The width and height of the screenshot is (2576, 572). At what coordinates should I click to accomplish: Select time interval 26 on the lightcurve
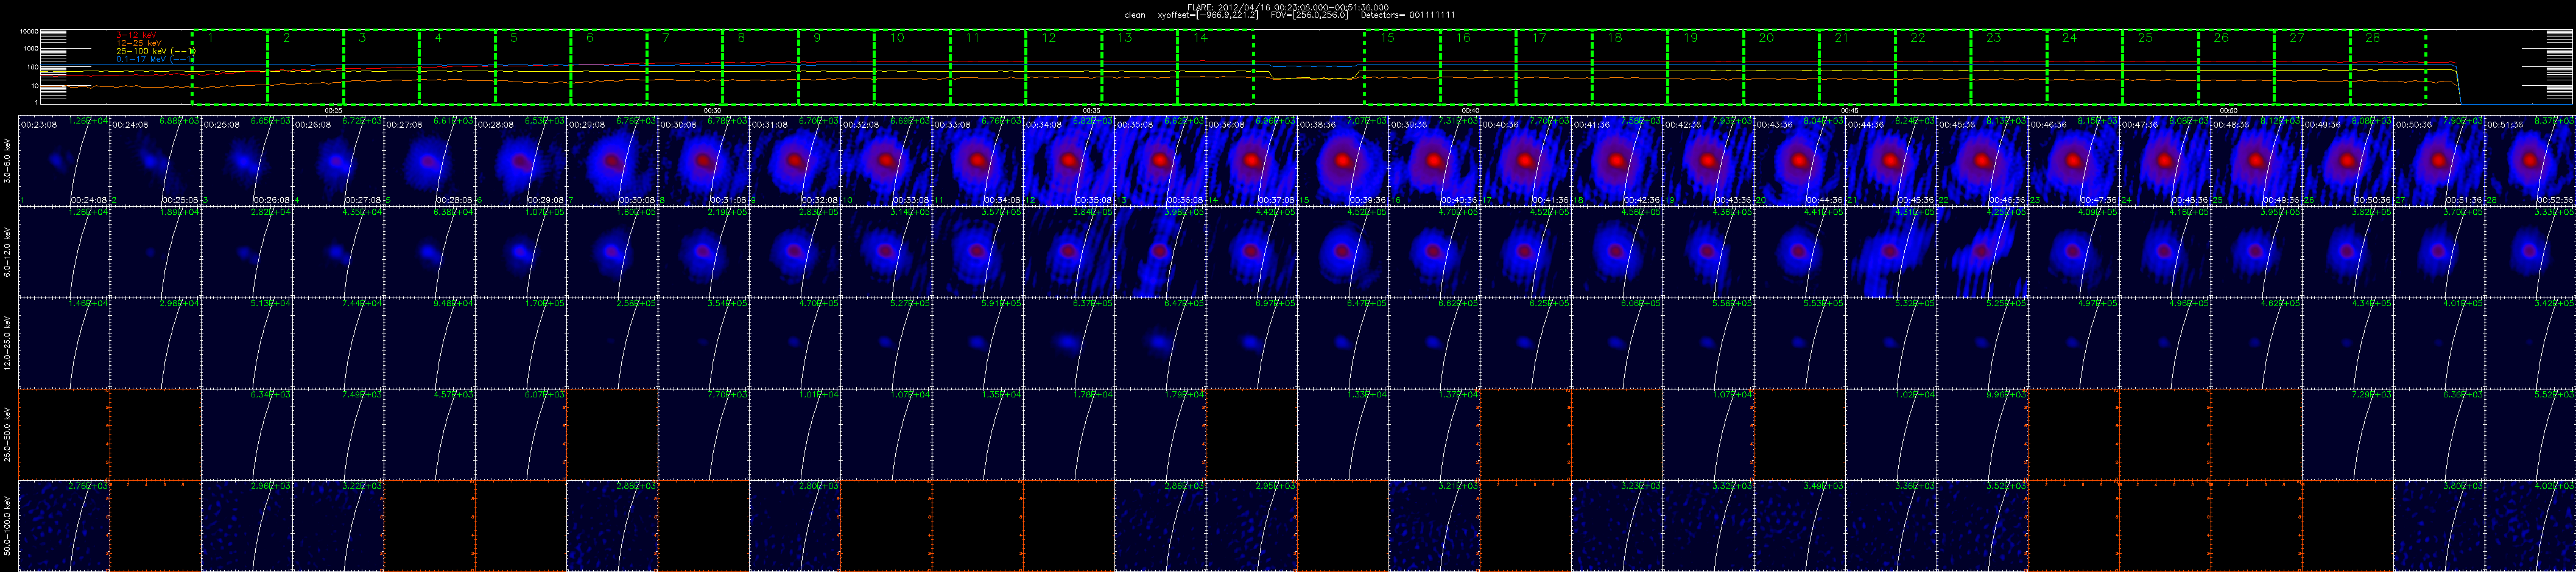pos(2236,66)
